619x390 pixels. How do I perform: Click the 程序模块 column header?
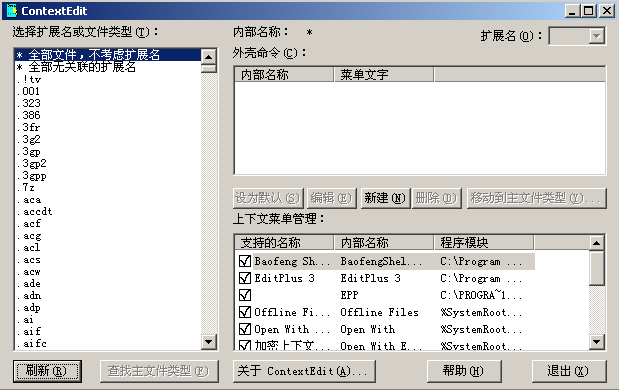coord(484,242)
